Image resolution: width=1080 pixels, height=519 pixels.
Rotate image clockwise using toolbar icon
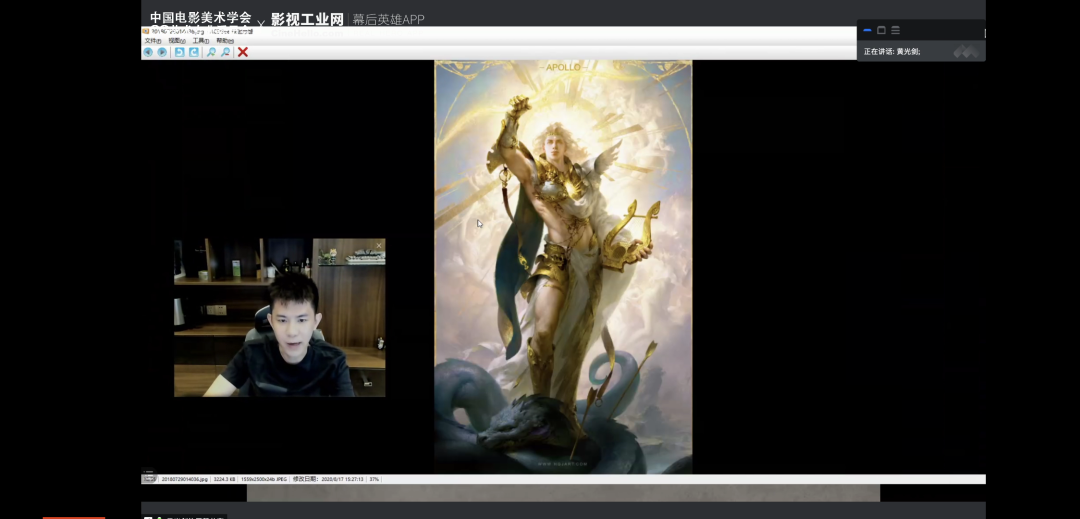point(194,52)
